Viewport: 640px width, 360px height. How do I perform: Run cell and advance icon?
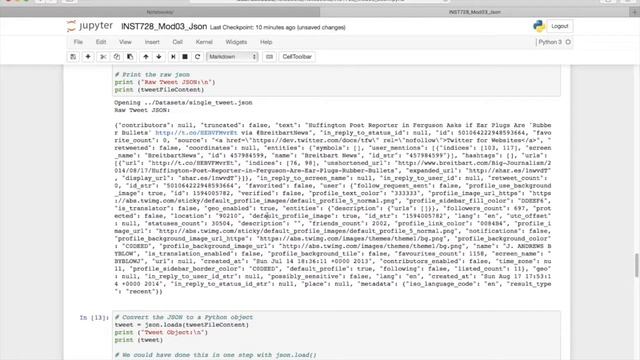173,57
